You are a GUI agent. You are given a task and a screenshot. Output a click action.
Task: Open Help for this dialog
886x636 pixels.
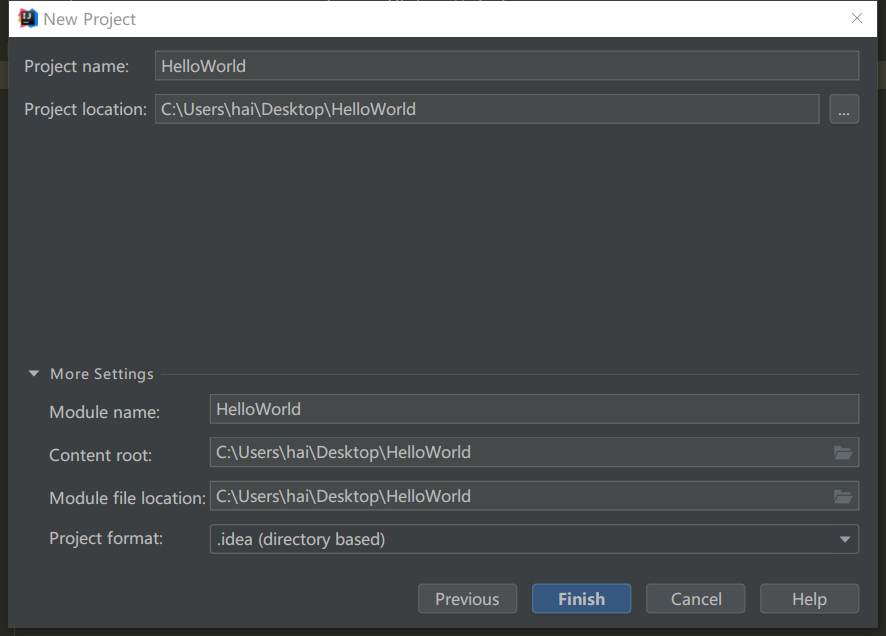pyautogui.click(x=809, y=599)
